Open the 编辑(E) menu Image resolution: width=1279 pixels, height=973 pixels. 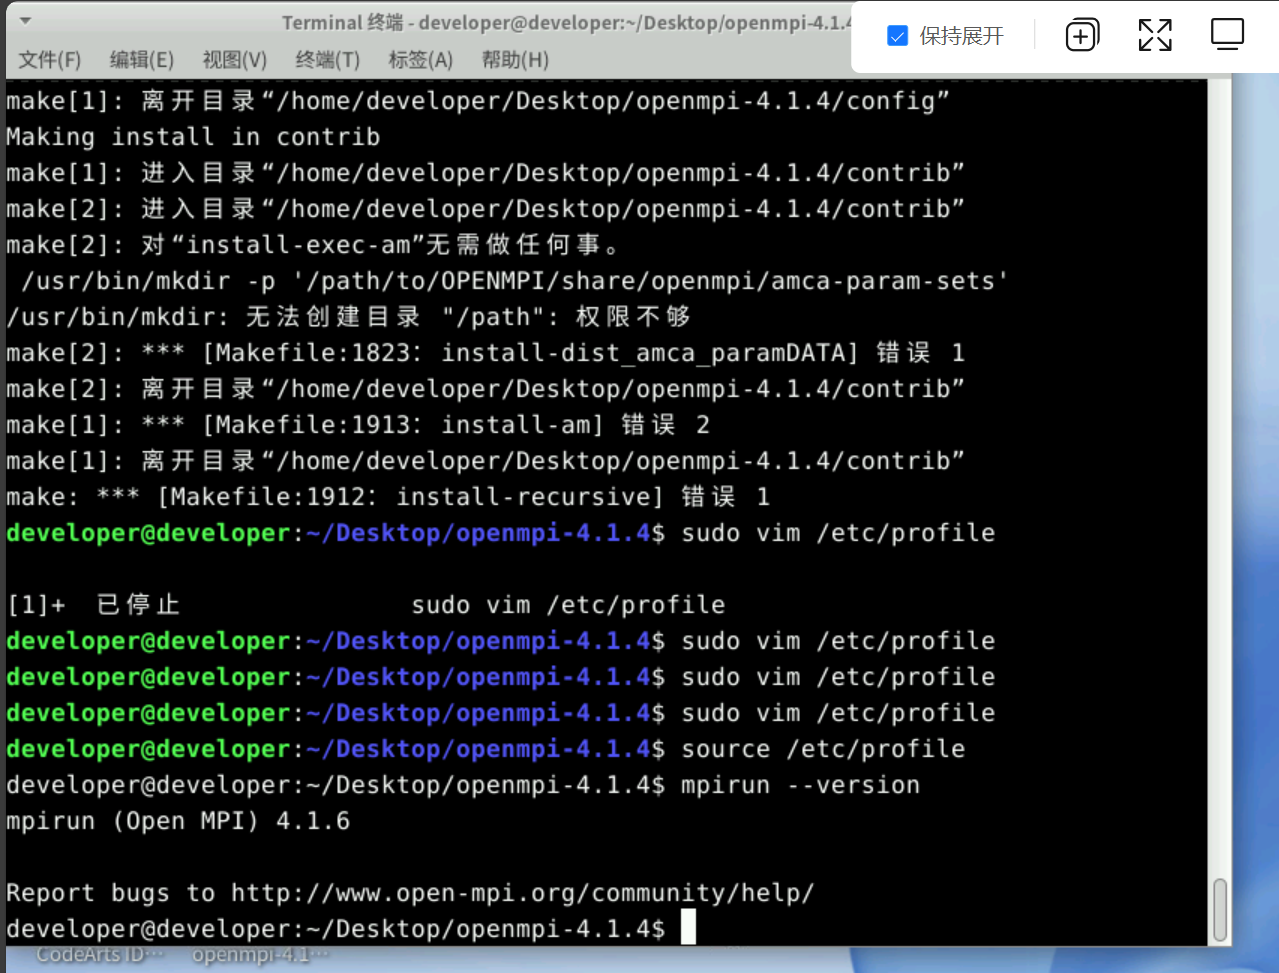tap(142, 60)
